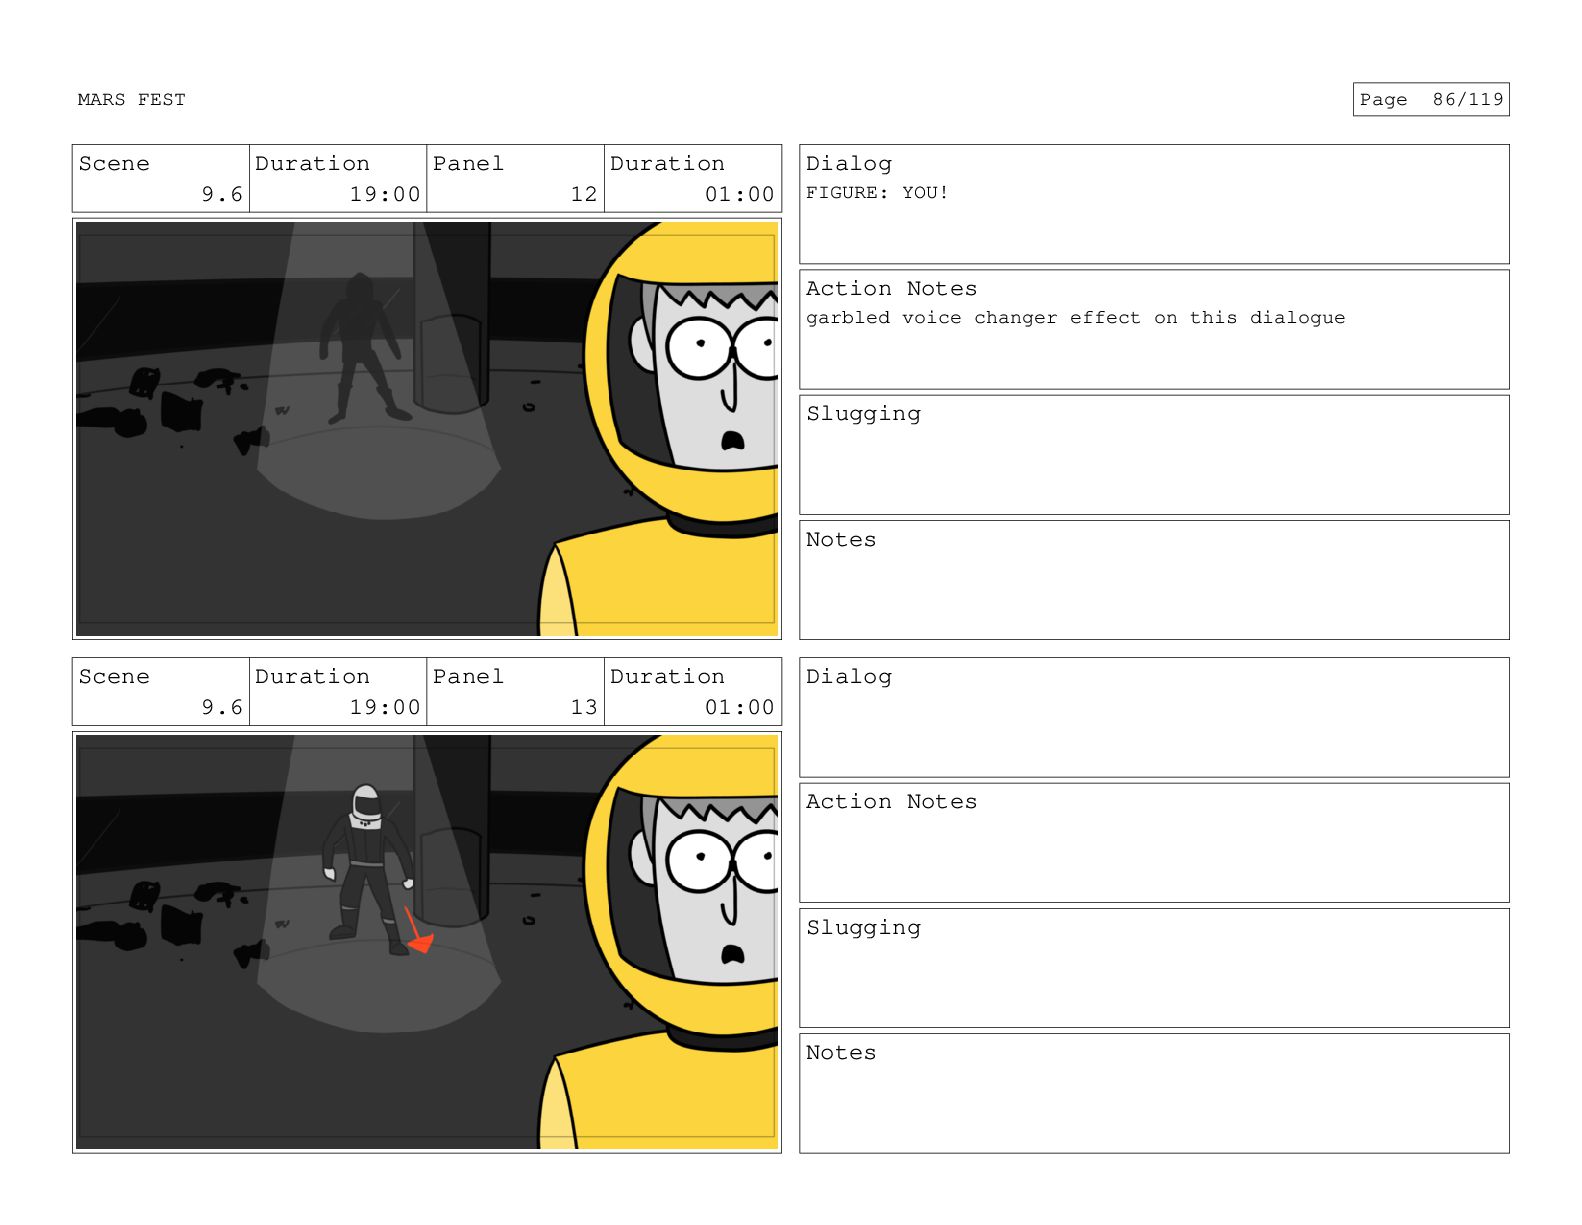Image resolution: width=1582 pixels, height=1225 pixels.
Task: Click the Panel number 13 cell
Action: coord(515,691)
